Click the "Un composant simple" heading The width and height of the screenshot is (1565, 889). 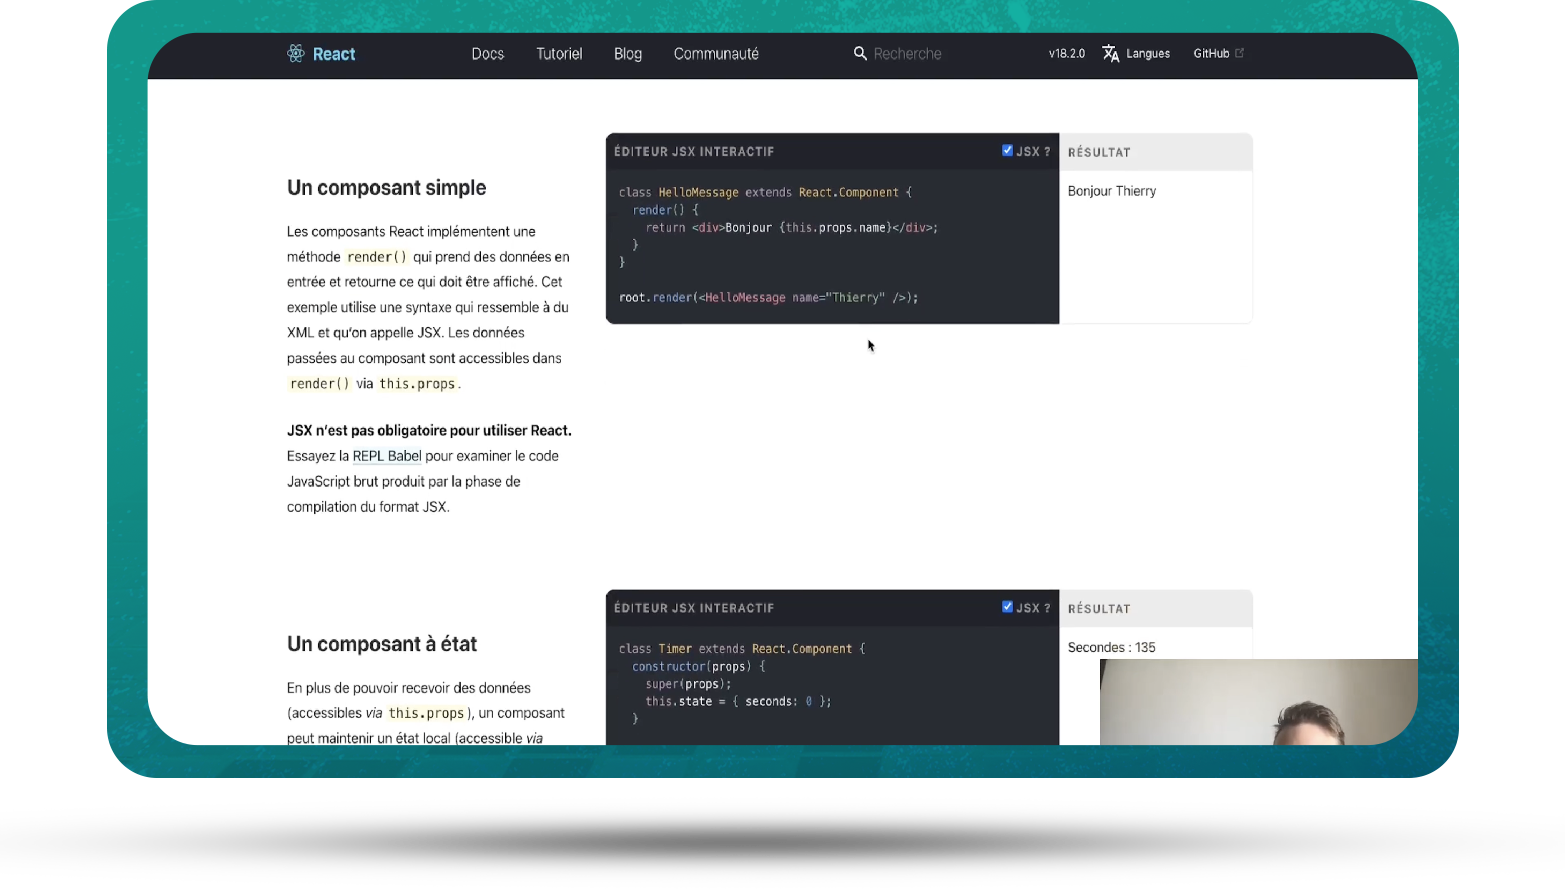[x=386, y=188]
